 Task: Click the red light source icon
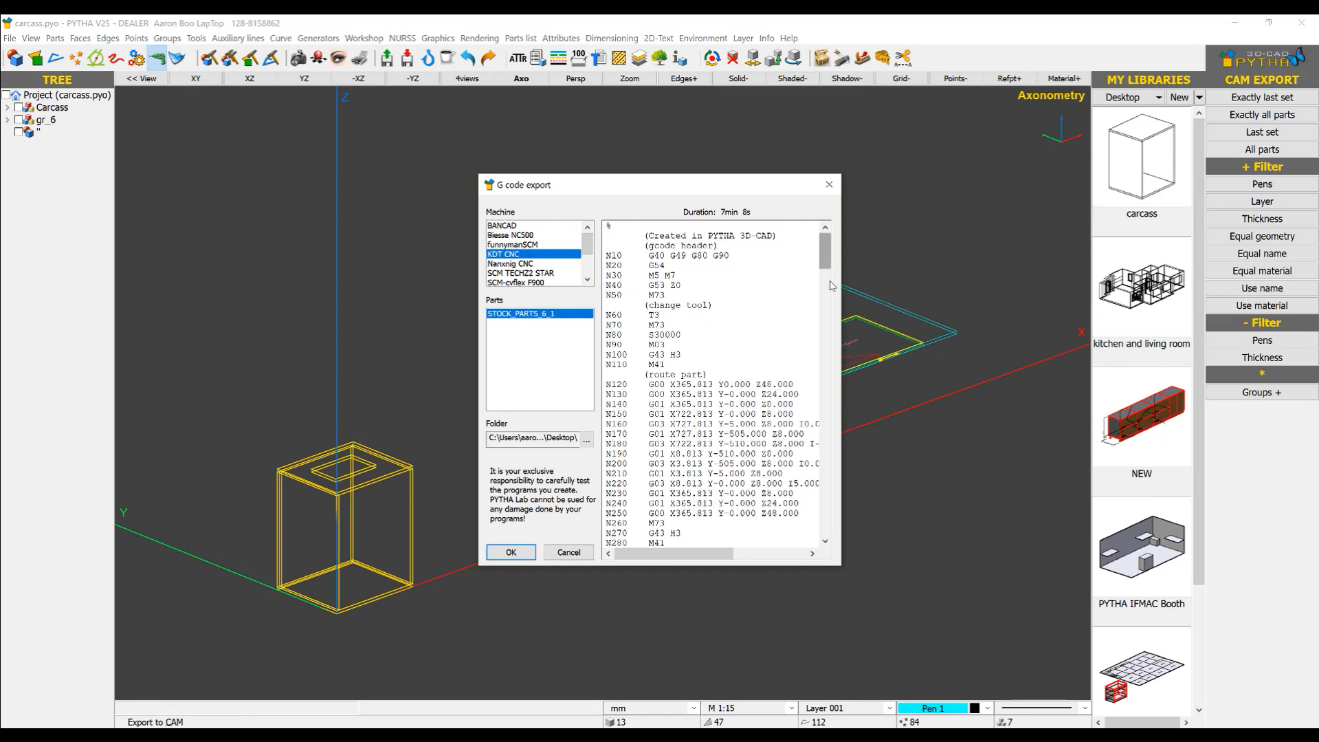tap(318, 58)
